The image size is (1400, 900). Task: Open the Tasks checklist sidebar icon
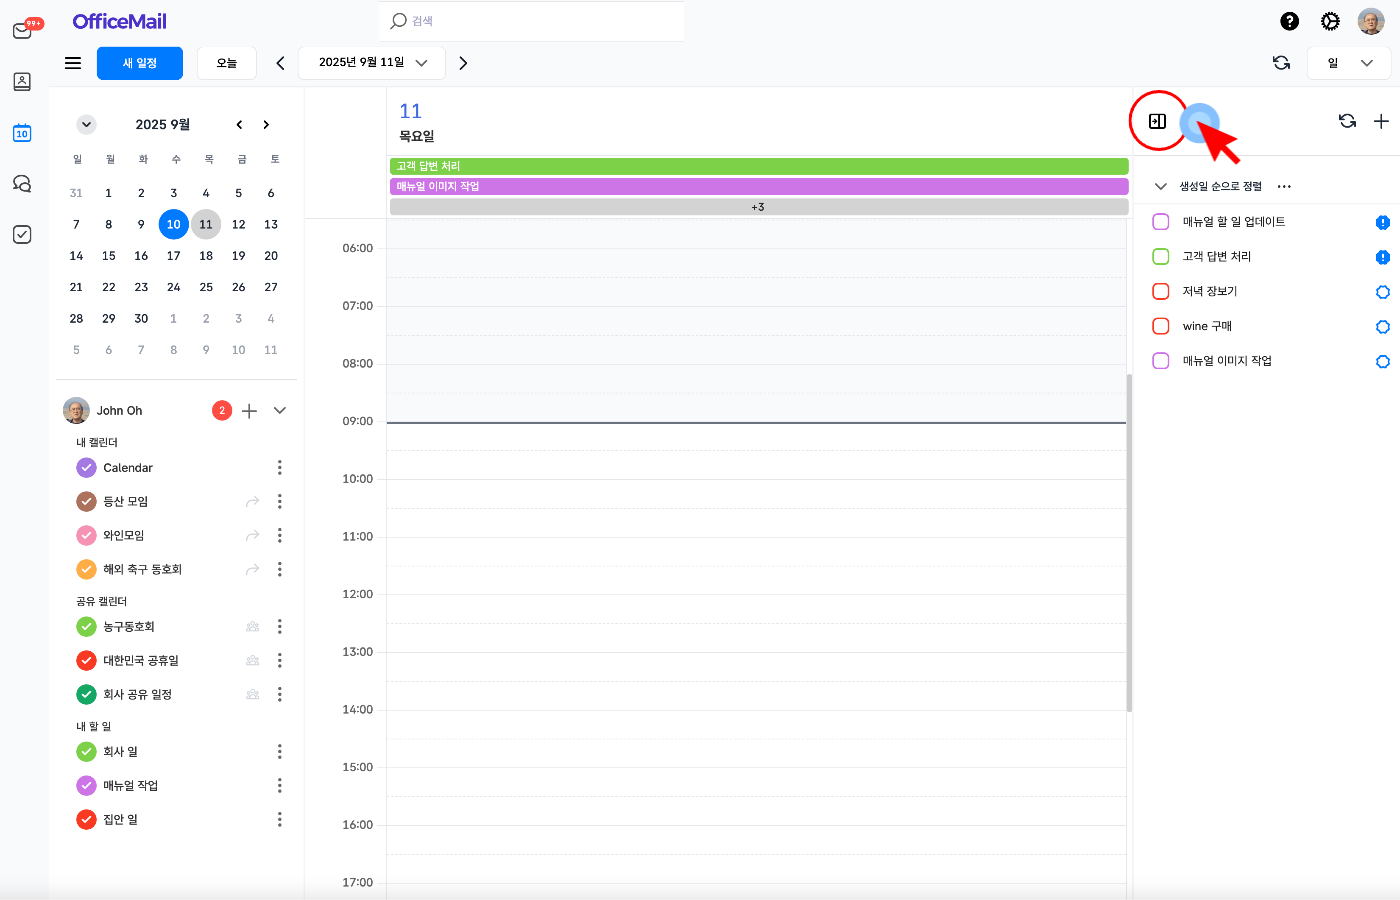tap(22, 235)
